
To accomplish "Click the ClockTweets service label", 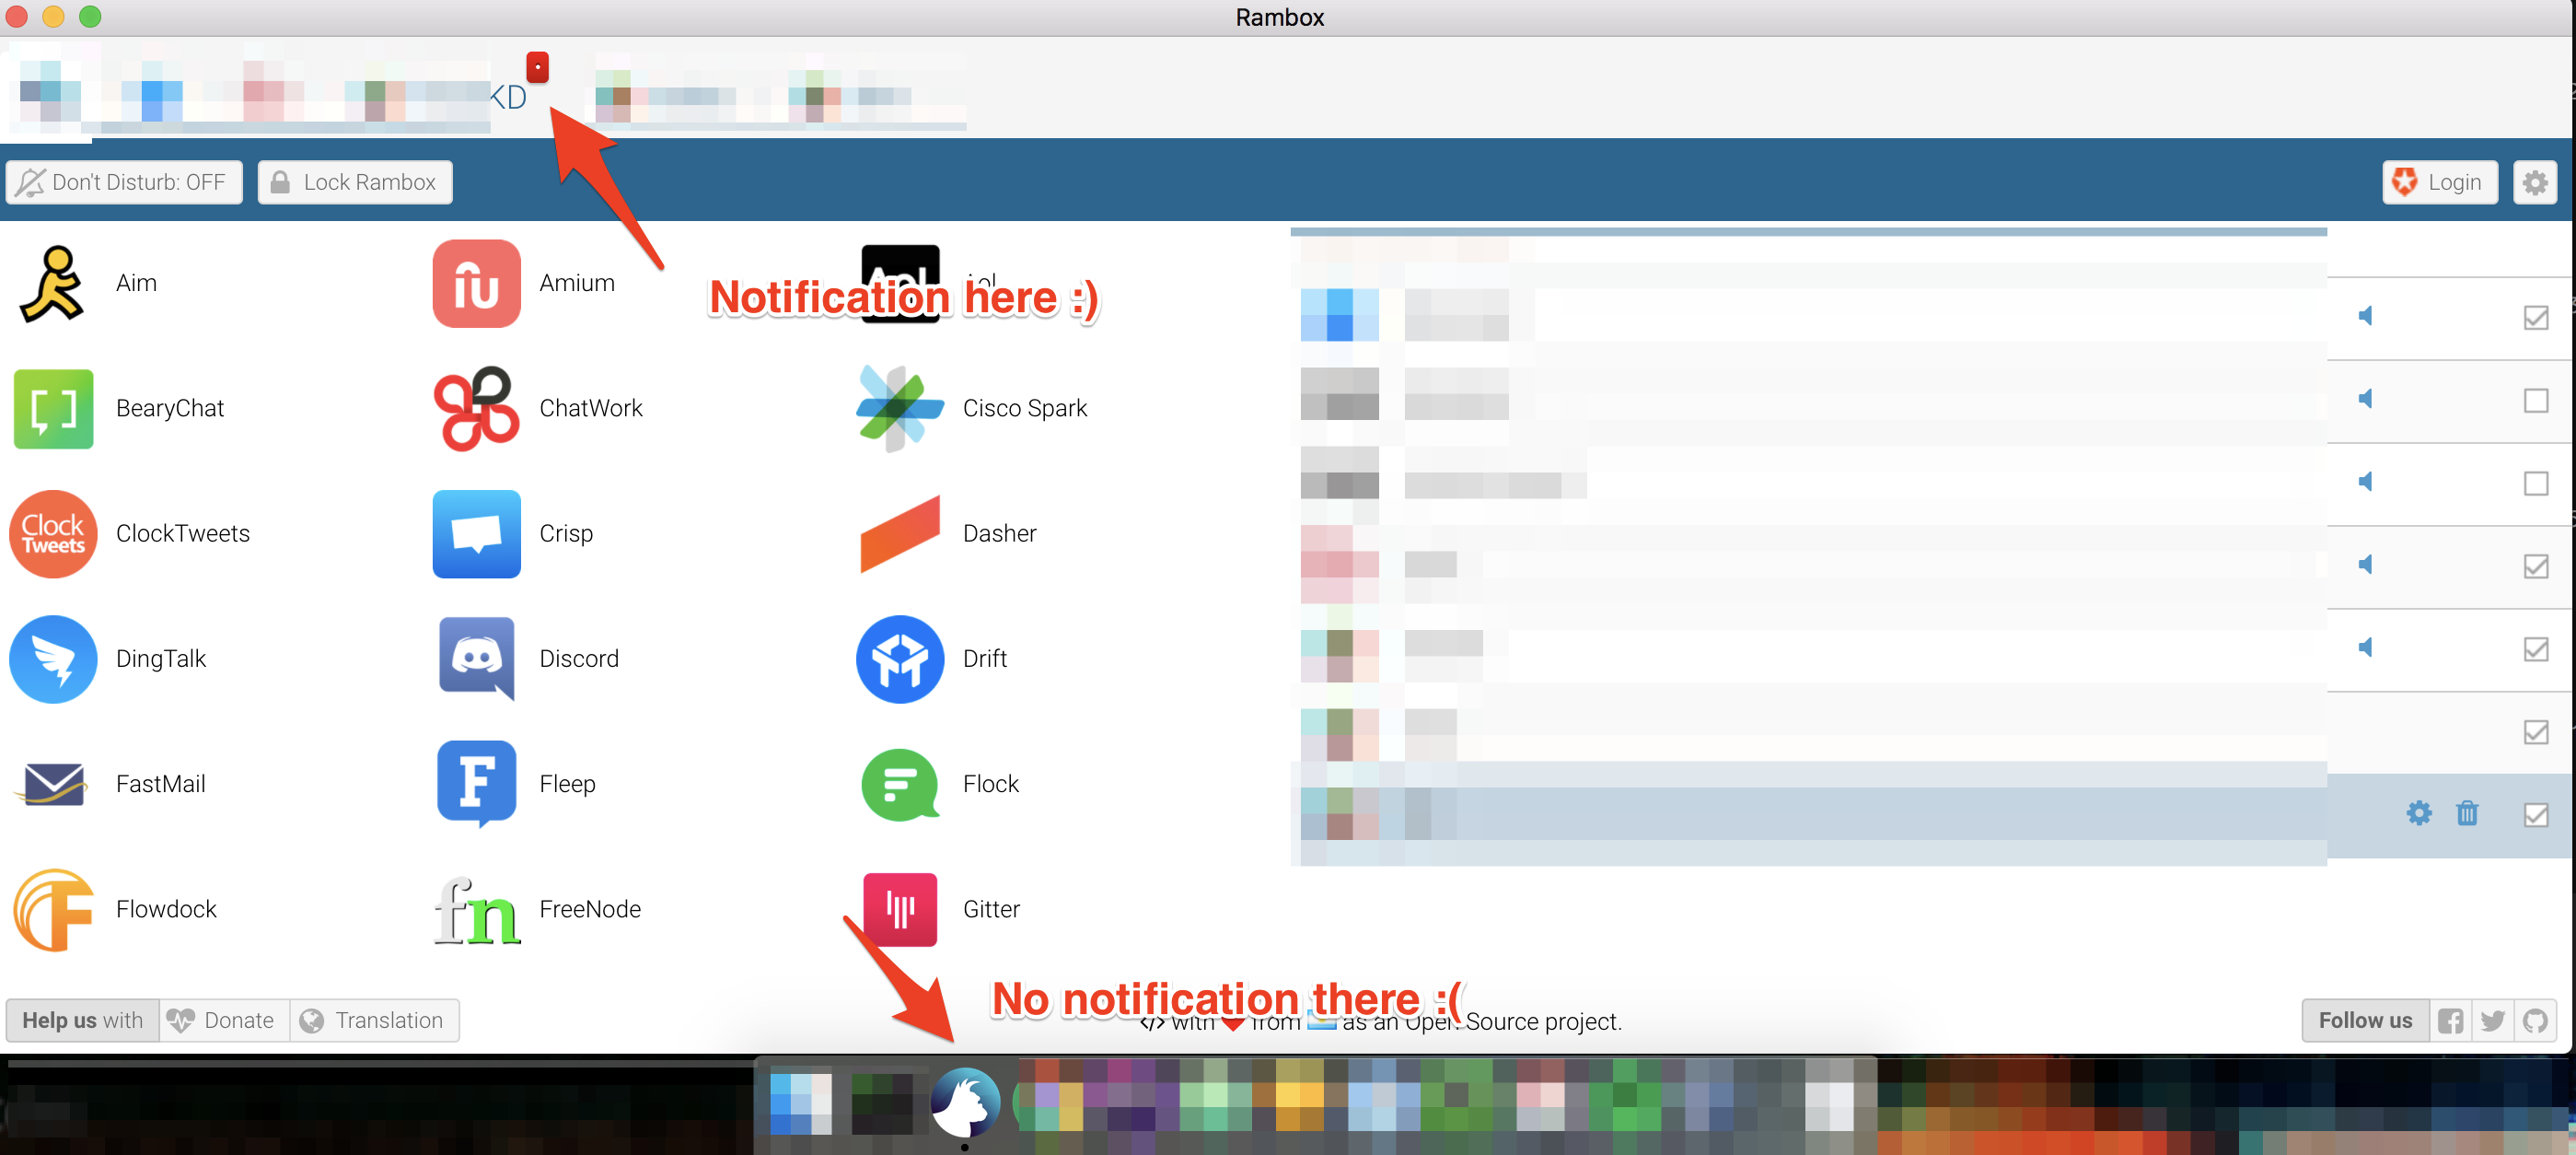I will click(x=183, y=533).
